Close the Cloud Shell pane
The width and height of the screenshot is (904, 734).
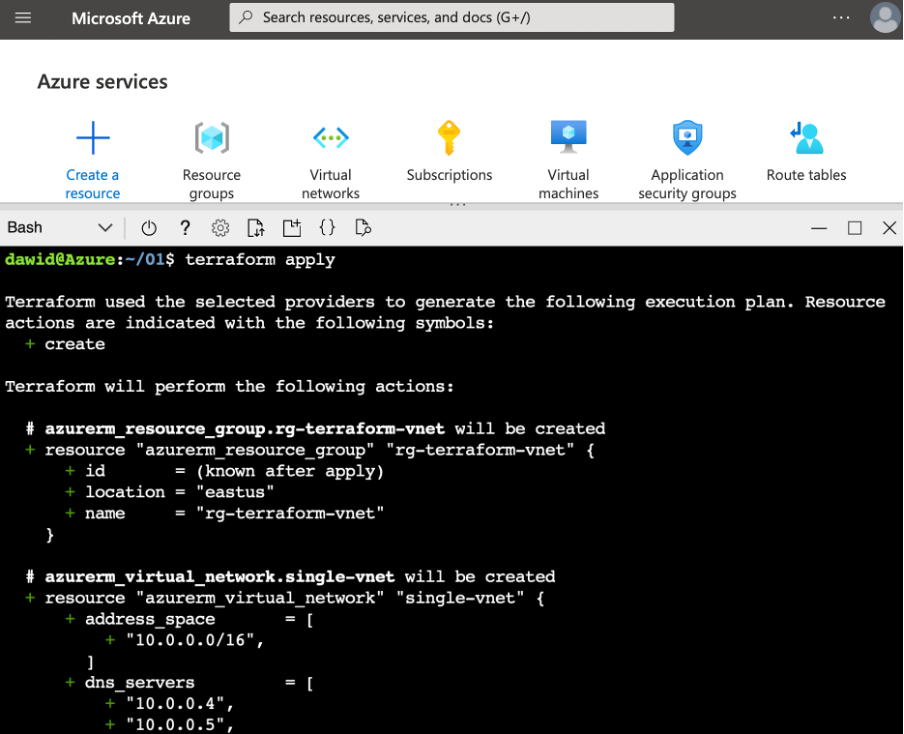(890, 228)
